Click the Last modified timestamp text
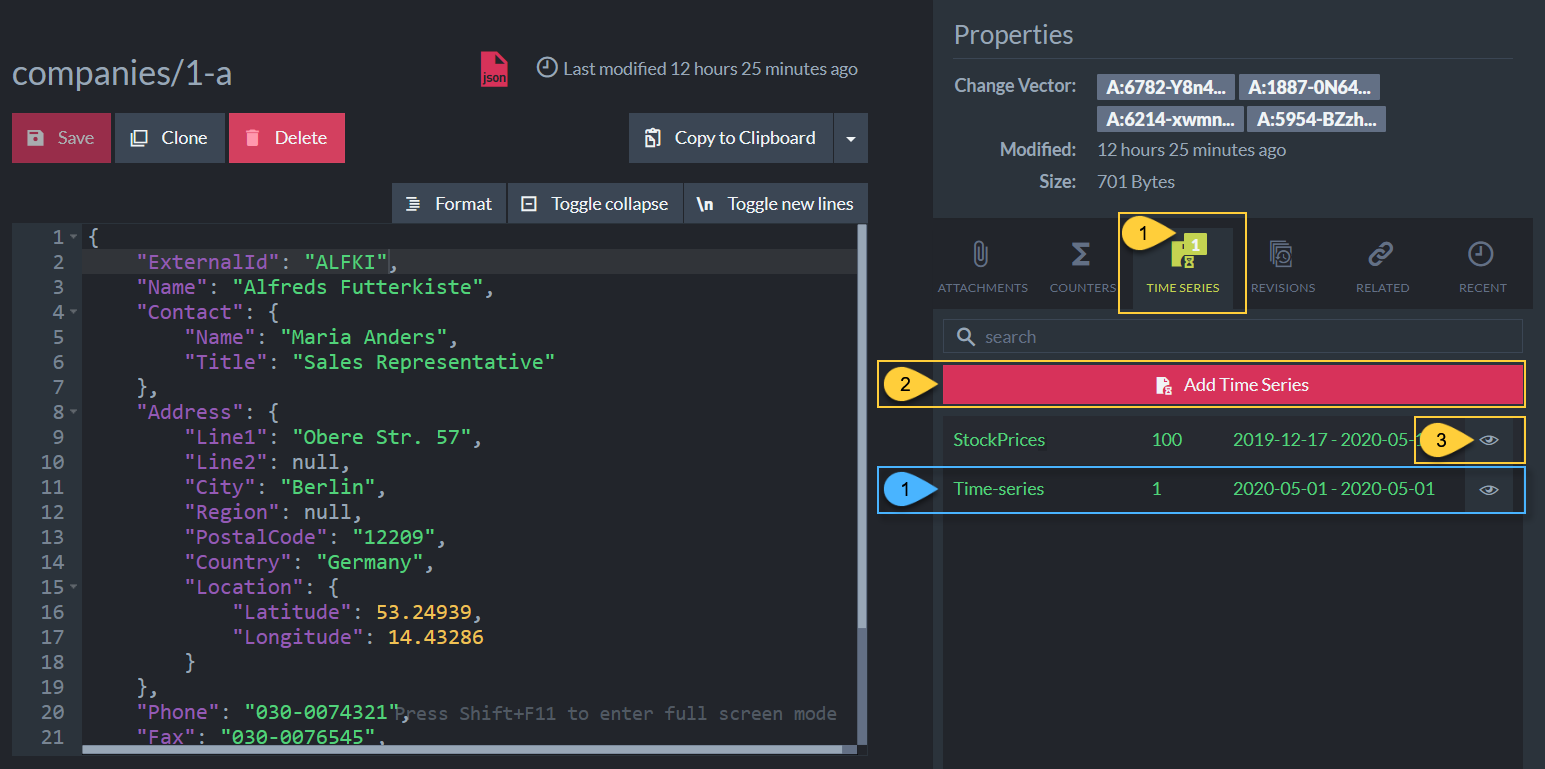This screenshot has width=1545, height=769. 710,69
